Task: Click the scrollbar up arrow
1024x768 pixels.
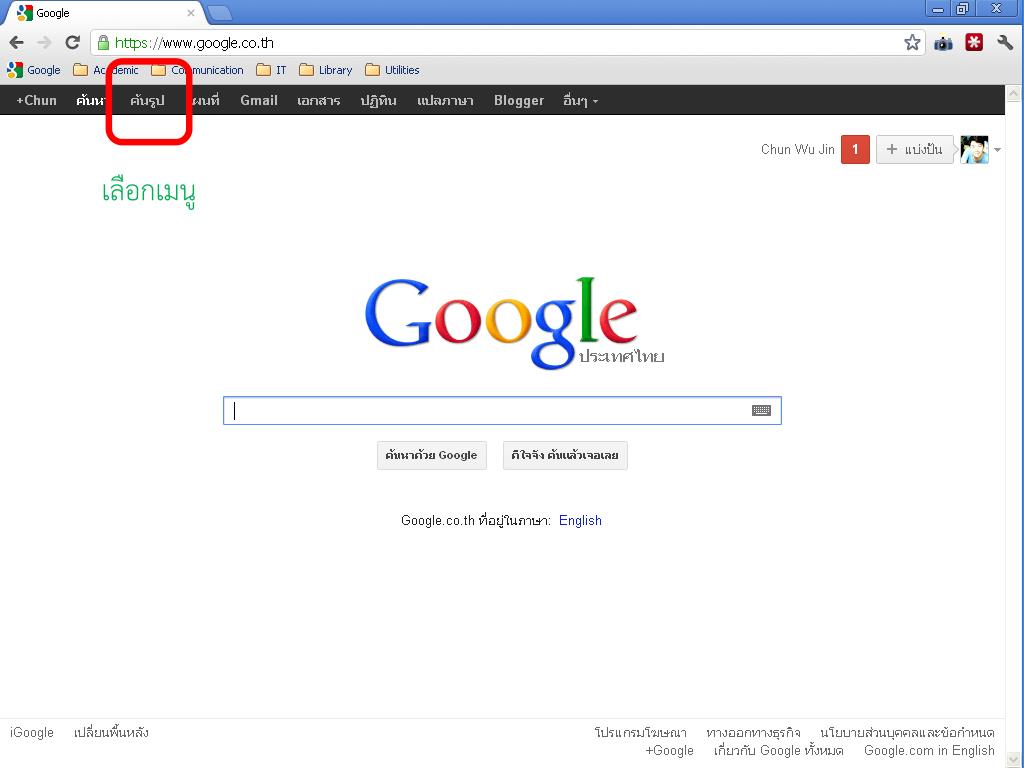Action: tap(1014, 93)
